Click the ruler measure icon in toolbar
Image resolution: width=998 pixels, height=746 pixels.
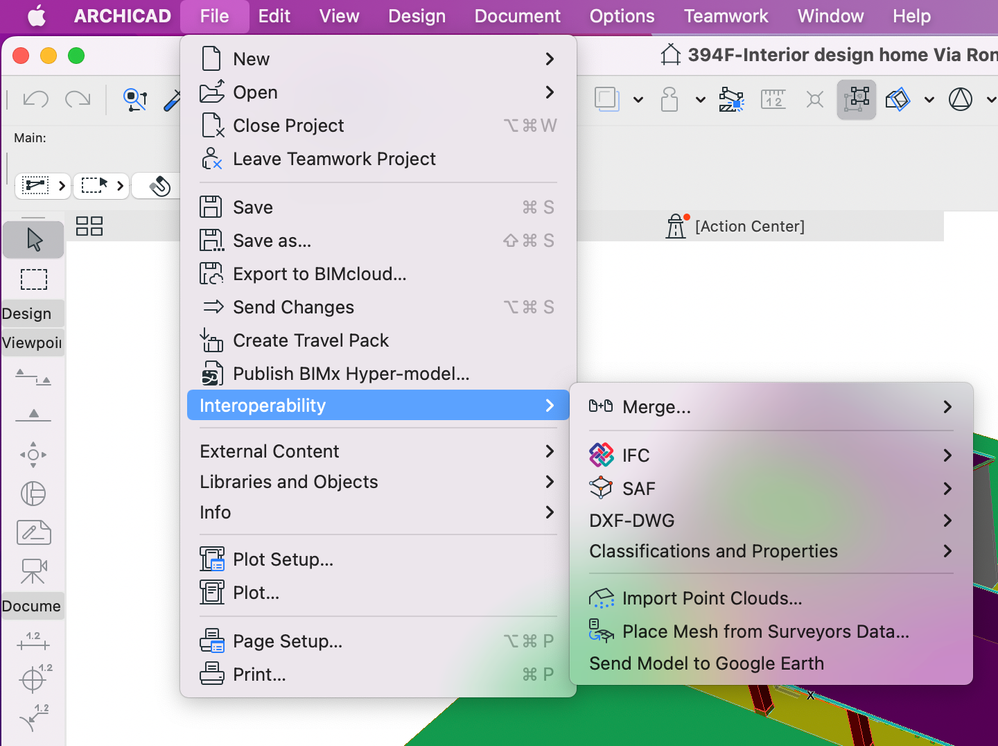(773, 99)
